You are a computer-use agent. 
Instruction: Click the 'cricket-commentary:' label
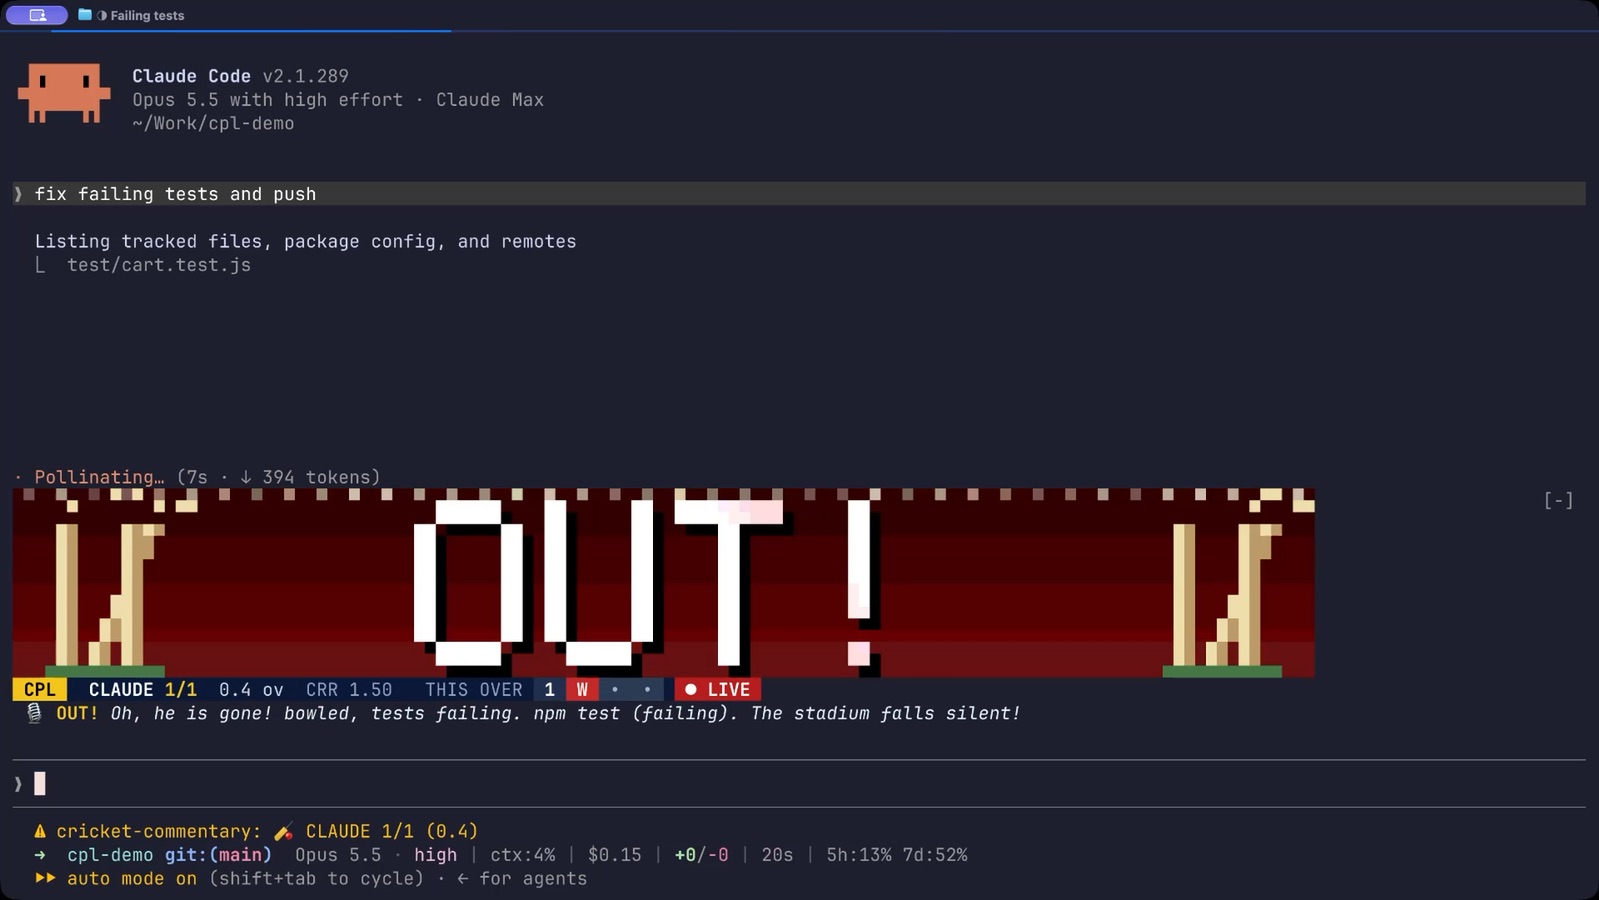159,832
